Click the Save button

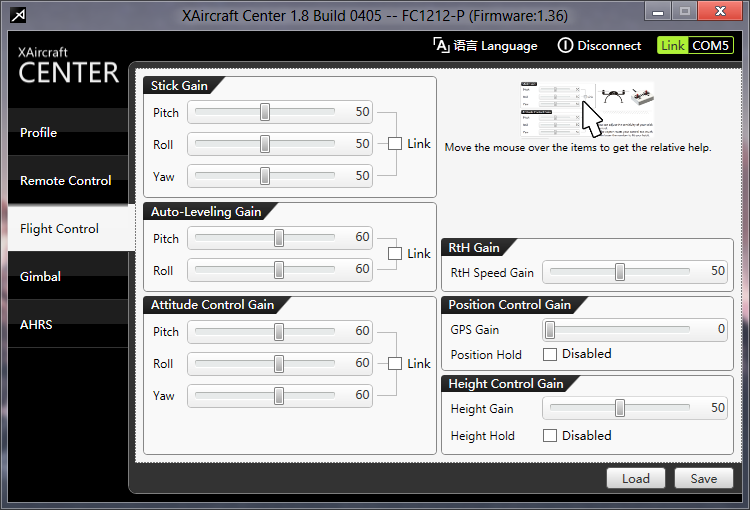click(x=704, y=478)
